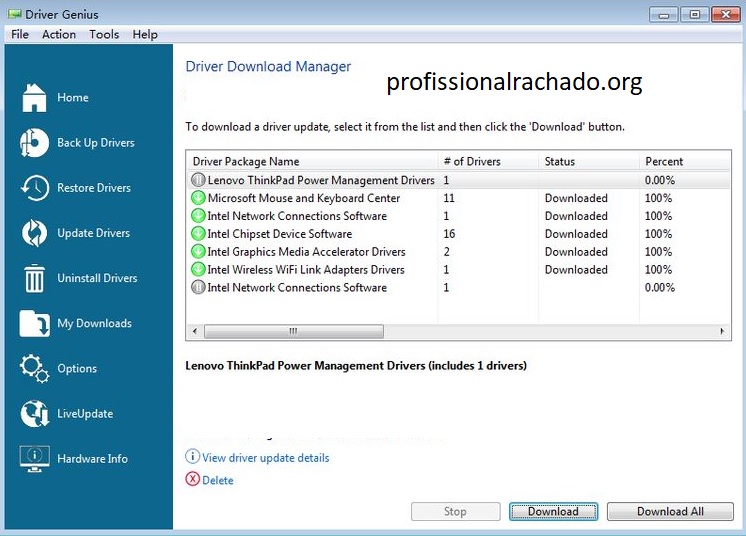
Task: Click the Stop button
Action: point(455,511)
